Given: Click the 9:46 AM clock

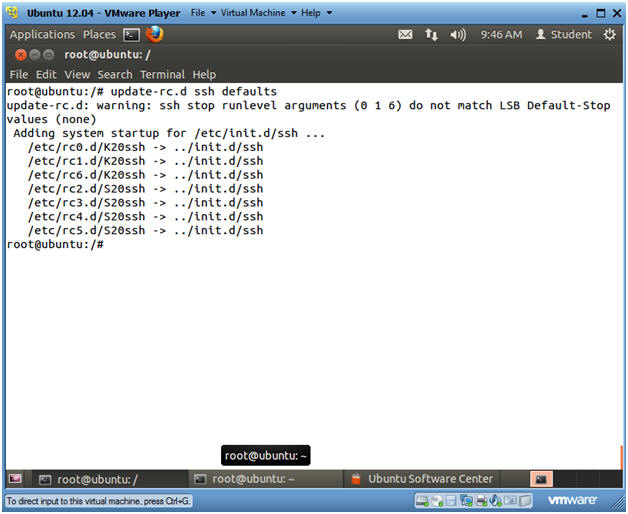Looking at the screenshot, I should click(501, 35).
